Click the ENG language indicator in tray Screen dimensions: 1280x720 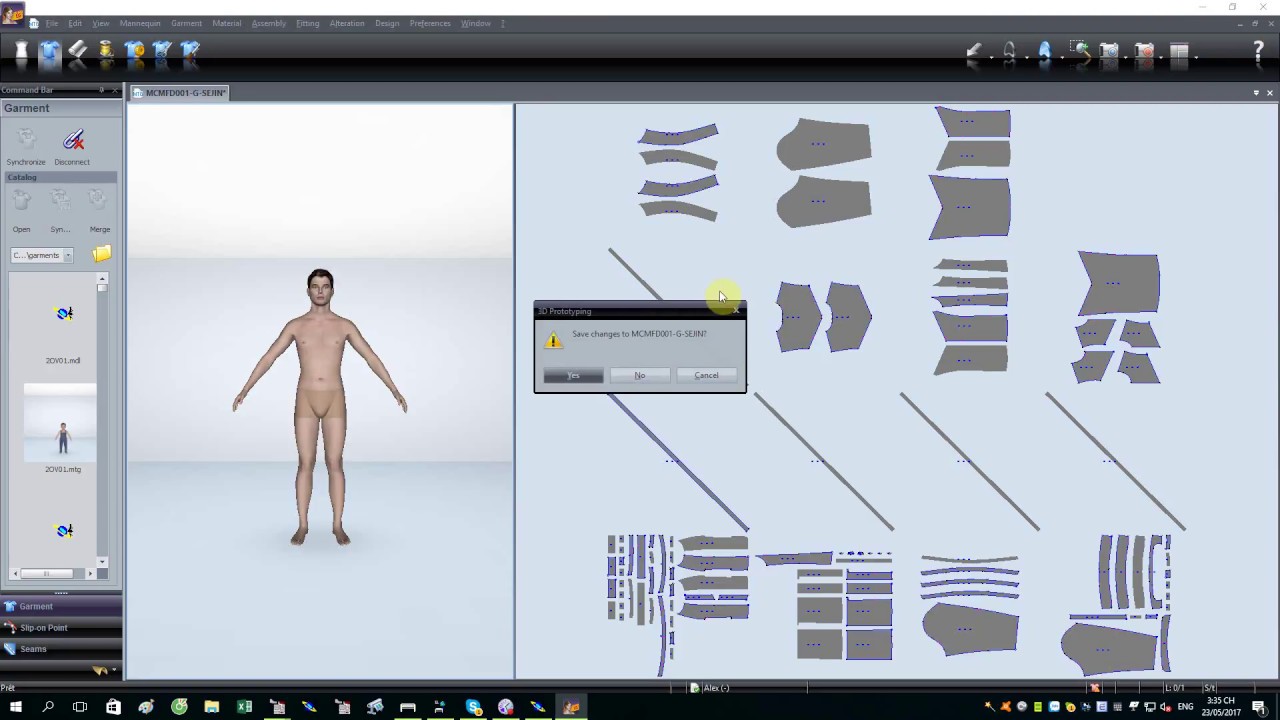point(1186,707)
